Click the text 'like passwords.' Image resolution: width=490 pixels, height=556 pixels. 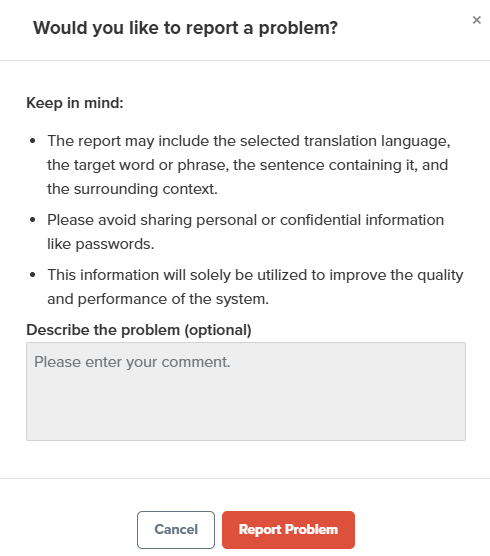pyautogui.click(x=101, y=244)
